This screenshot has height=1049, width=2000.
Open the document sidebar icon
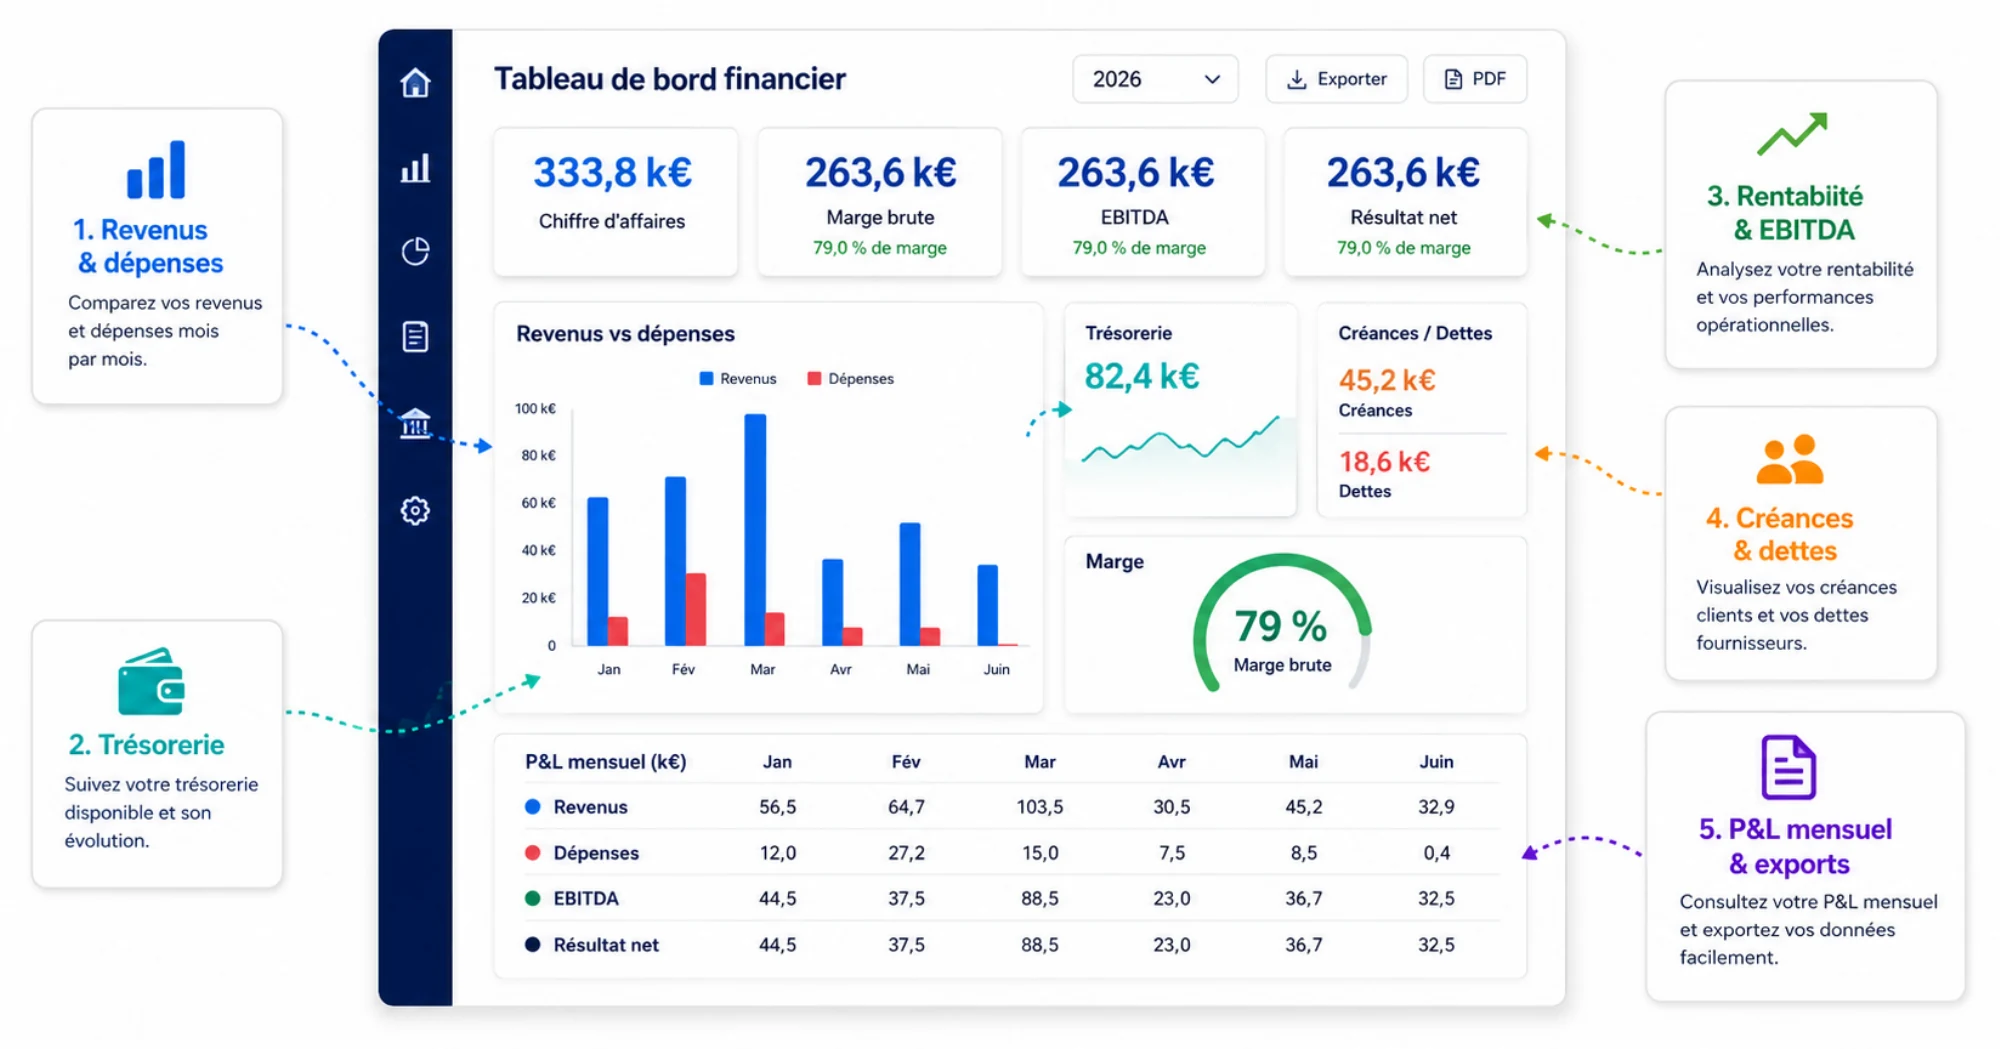click(x=415, y=337)
